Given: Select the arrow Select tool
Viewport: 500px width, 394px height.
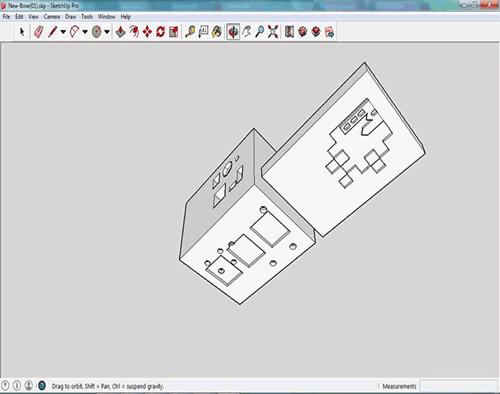Looking at the screenshot, I should [22, 32].
